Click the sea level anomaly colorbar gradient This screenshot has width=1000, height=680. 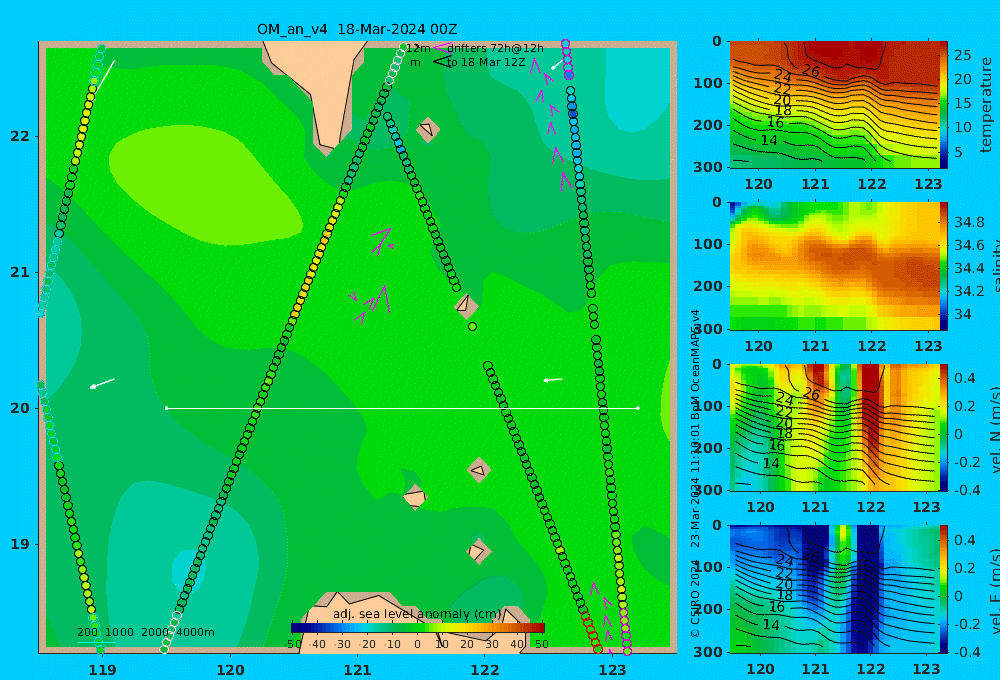coord(418,628)
